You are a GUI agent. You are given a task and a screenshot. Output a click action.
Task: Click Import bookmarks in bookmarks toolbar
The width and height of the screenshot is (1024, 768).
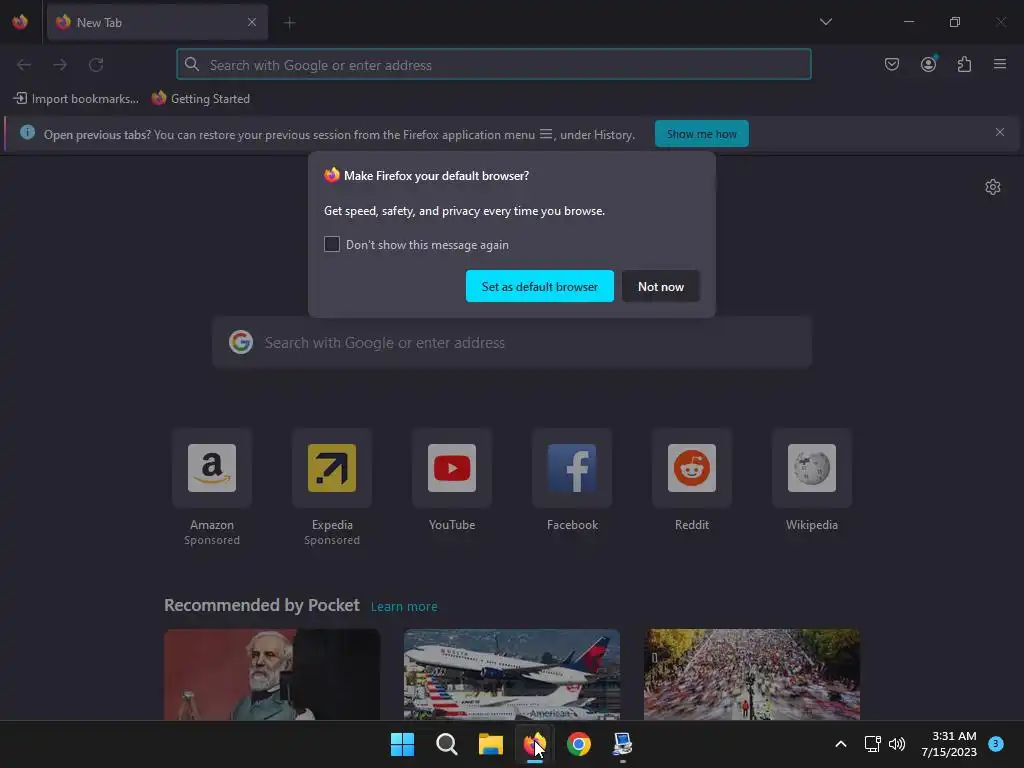76,99
